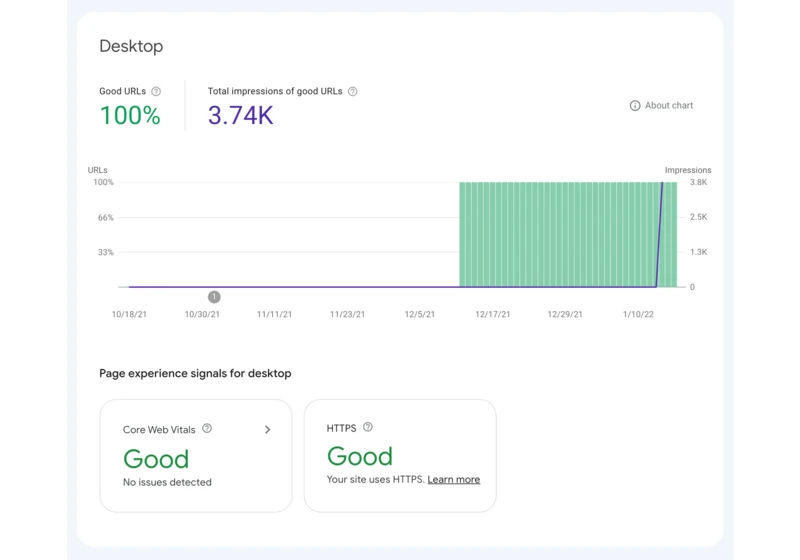This screenshot has height=560, width=800.
Task: Click the Core Web Vitals help icon
Action: pos(207,428)
